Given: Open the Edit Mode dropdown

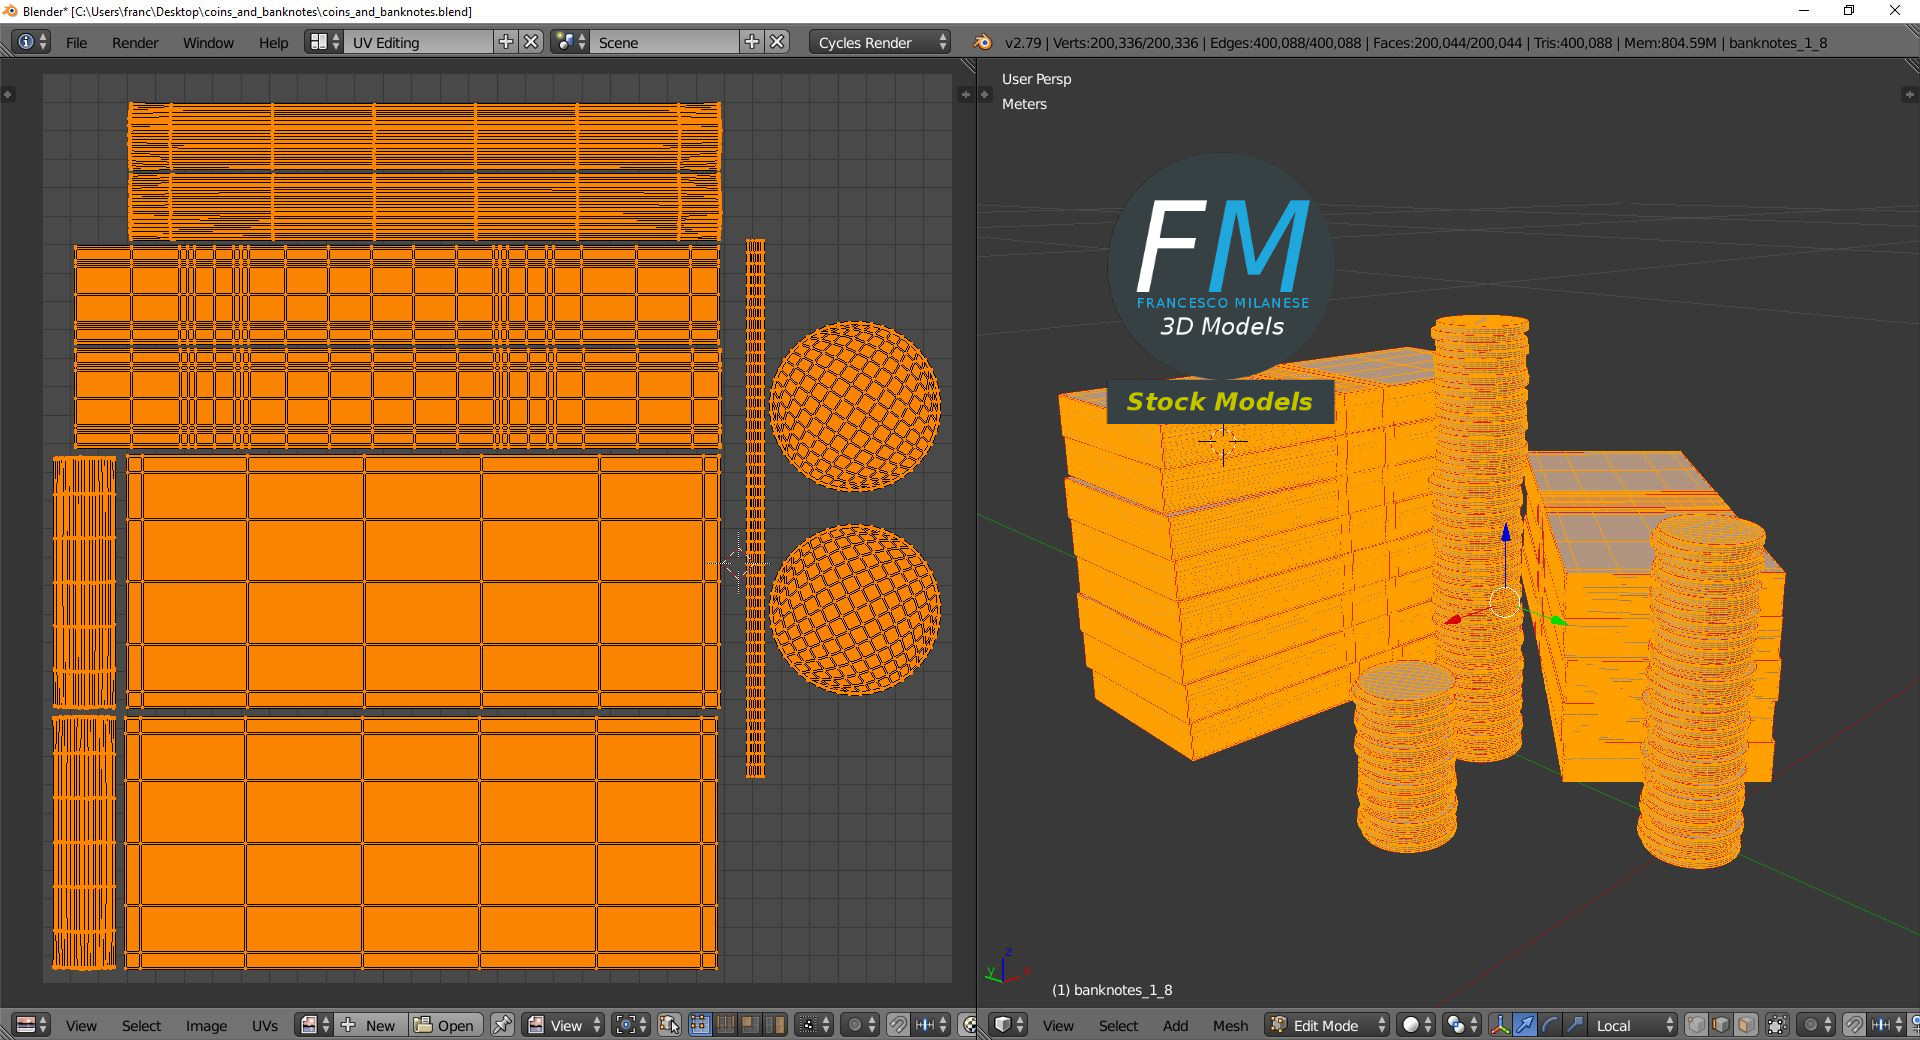Looking at the screenshot, I should pos(1327,1025).
